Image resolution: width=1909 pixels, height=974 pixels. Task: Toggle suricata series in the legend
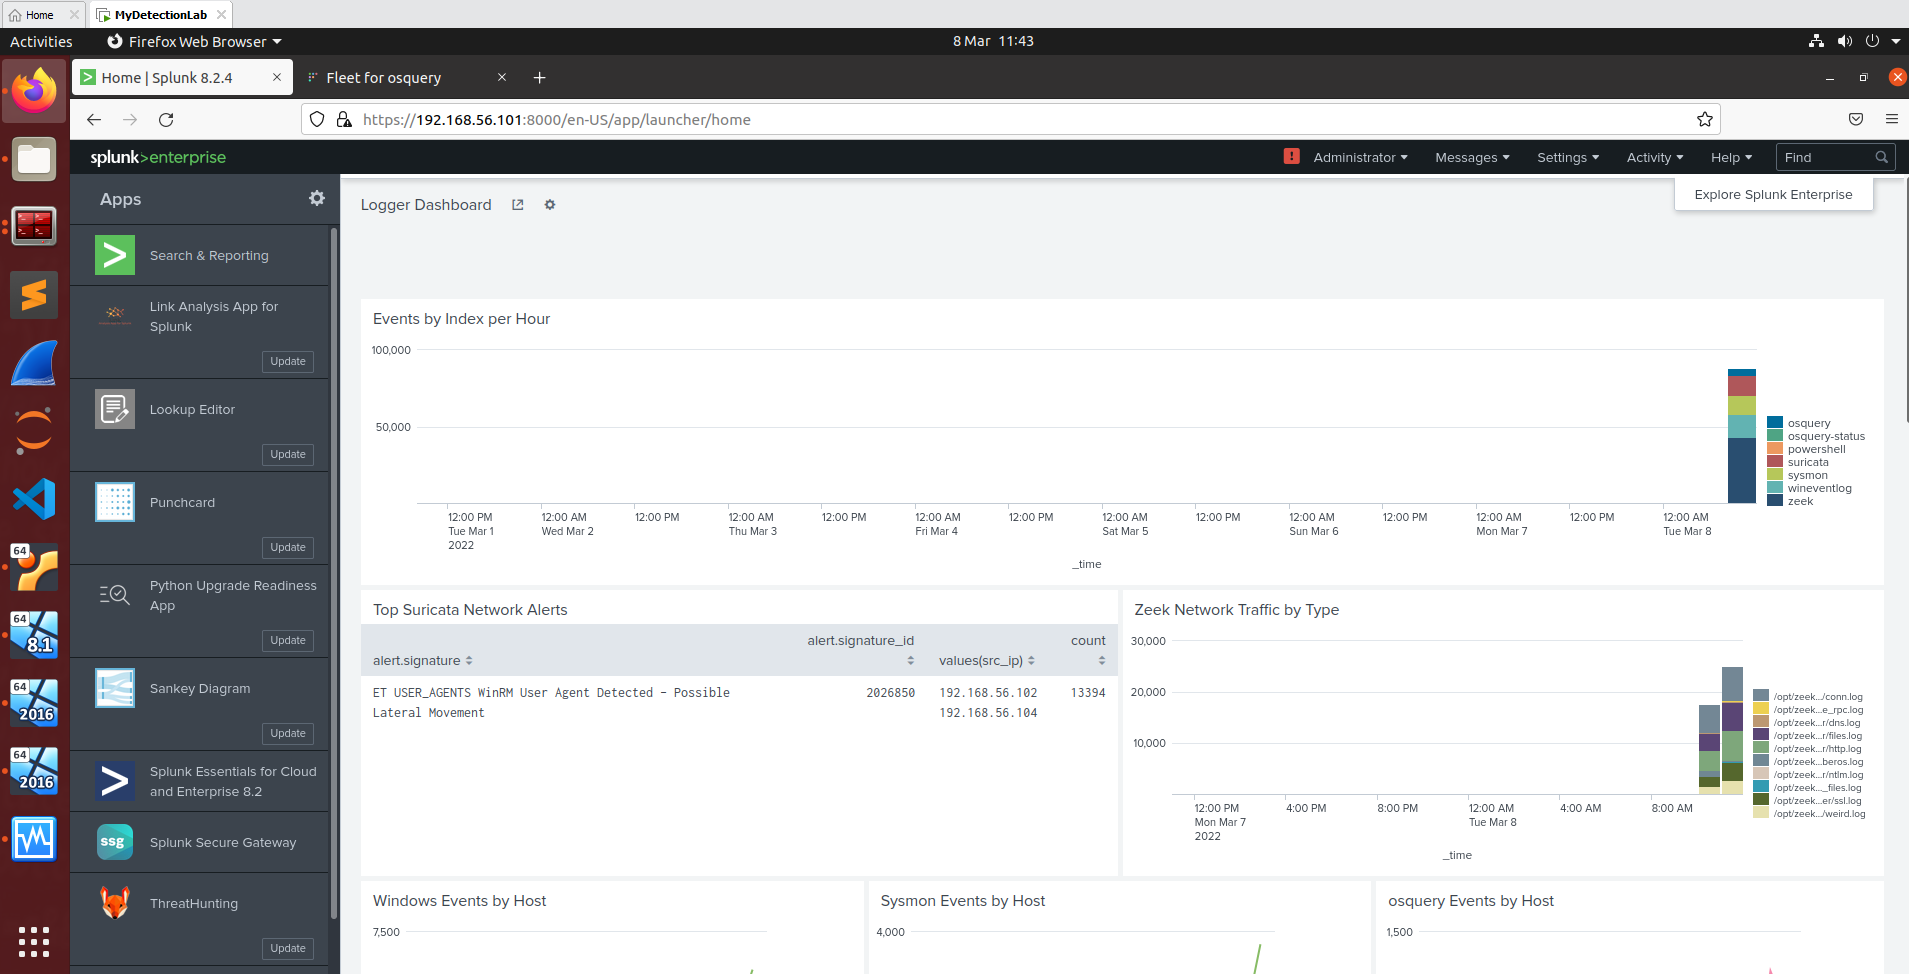tap(1798, 462)
